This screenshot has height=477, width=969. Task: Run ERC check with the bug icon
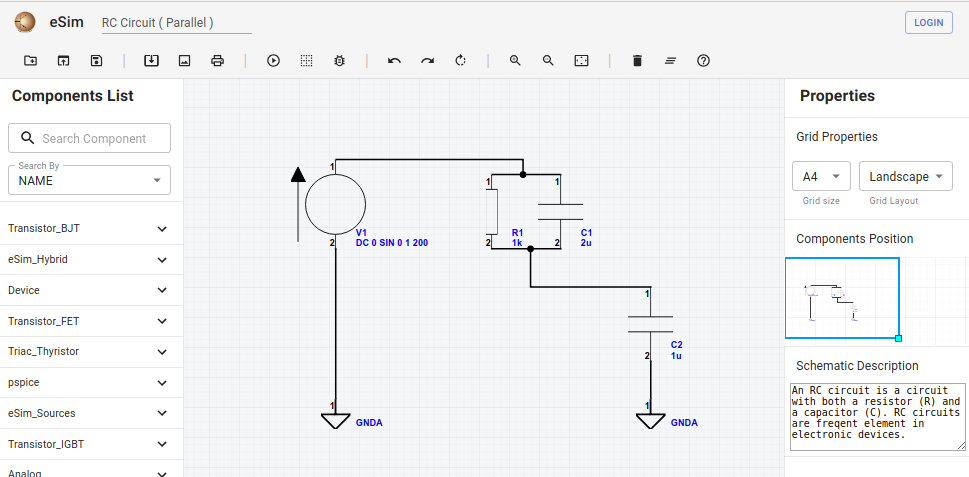[339, 61]
